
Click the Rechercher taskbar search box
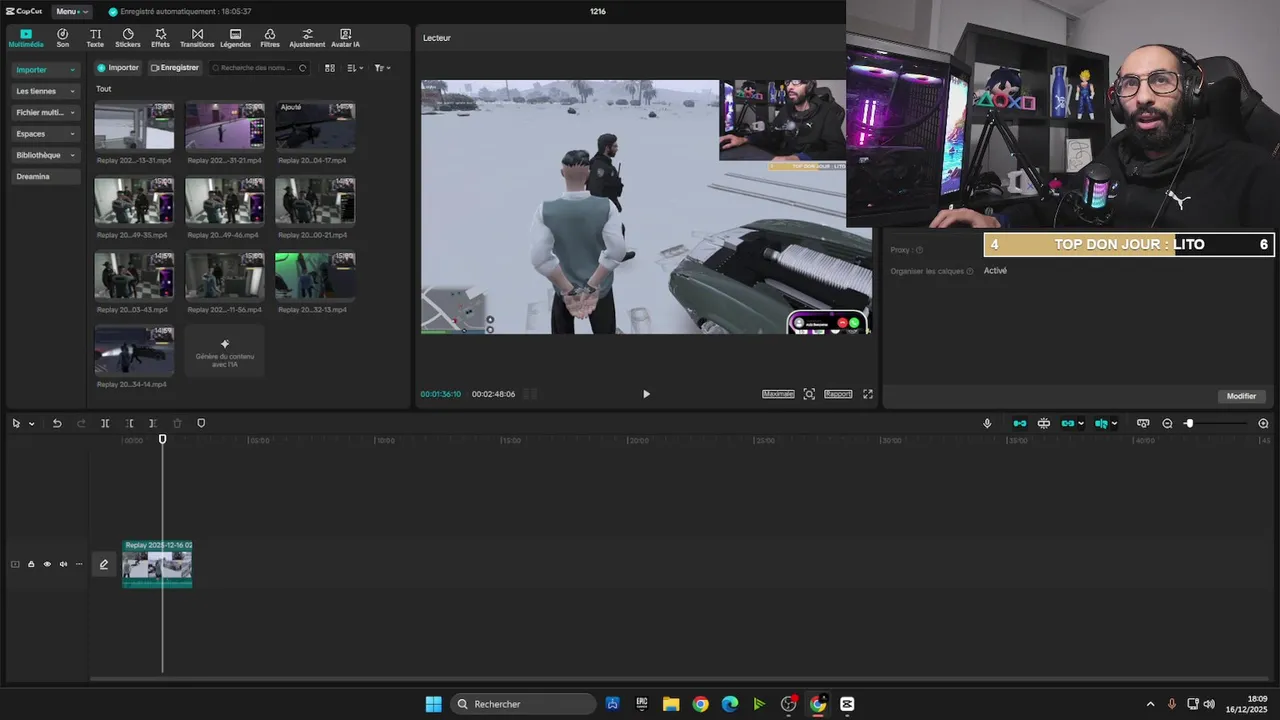[524, 704]
